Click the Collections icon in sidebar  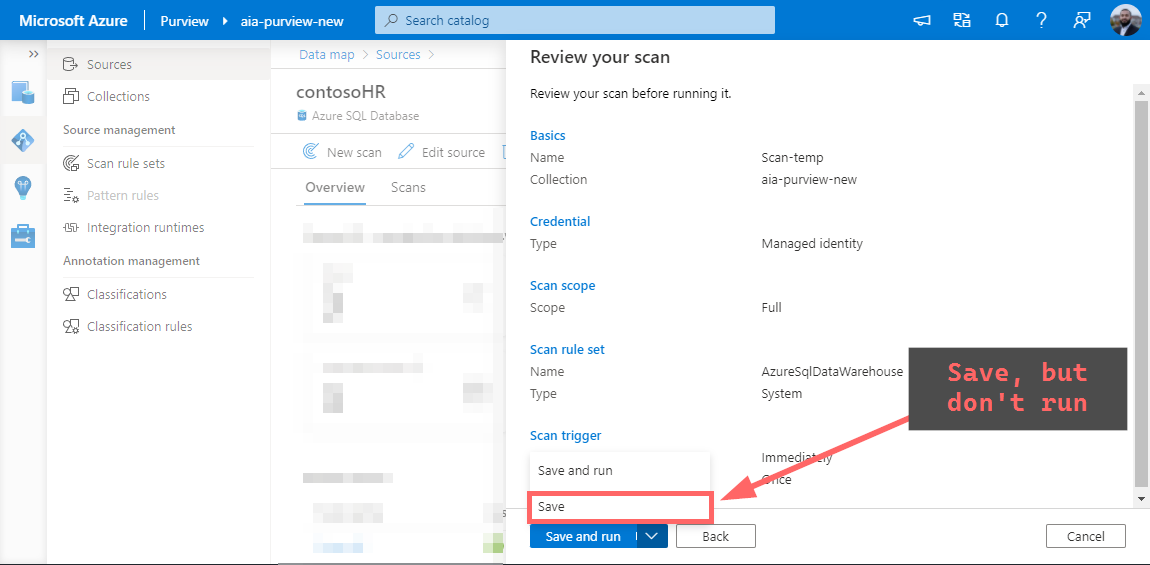click(x=70, y=96)
